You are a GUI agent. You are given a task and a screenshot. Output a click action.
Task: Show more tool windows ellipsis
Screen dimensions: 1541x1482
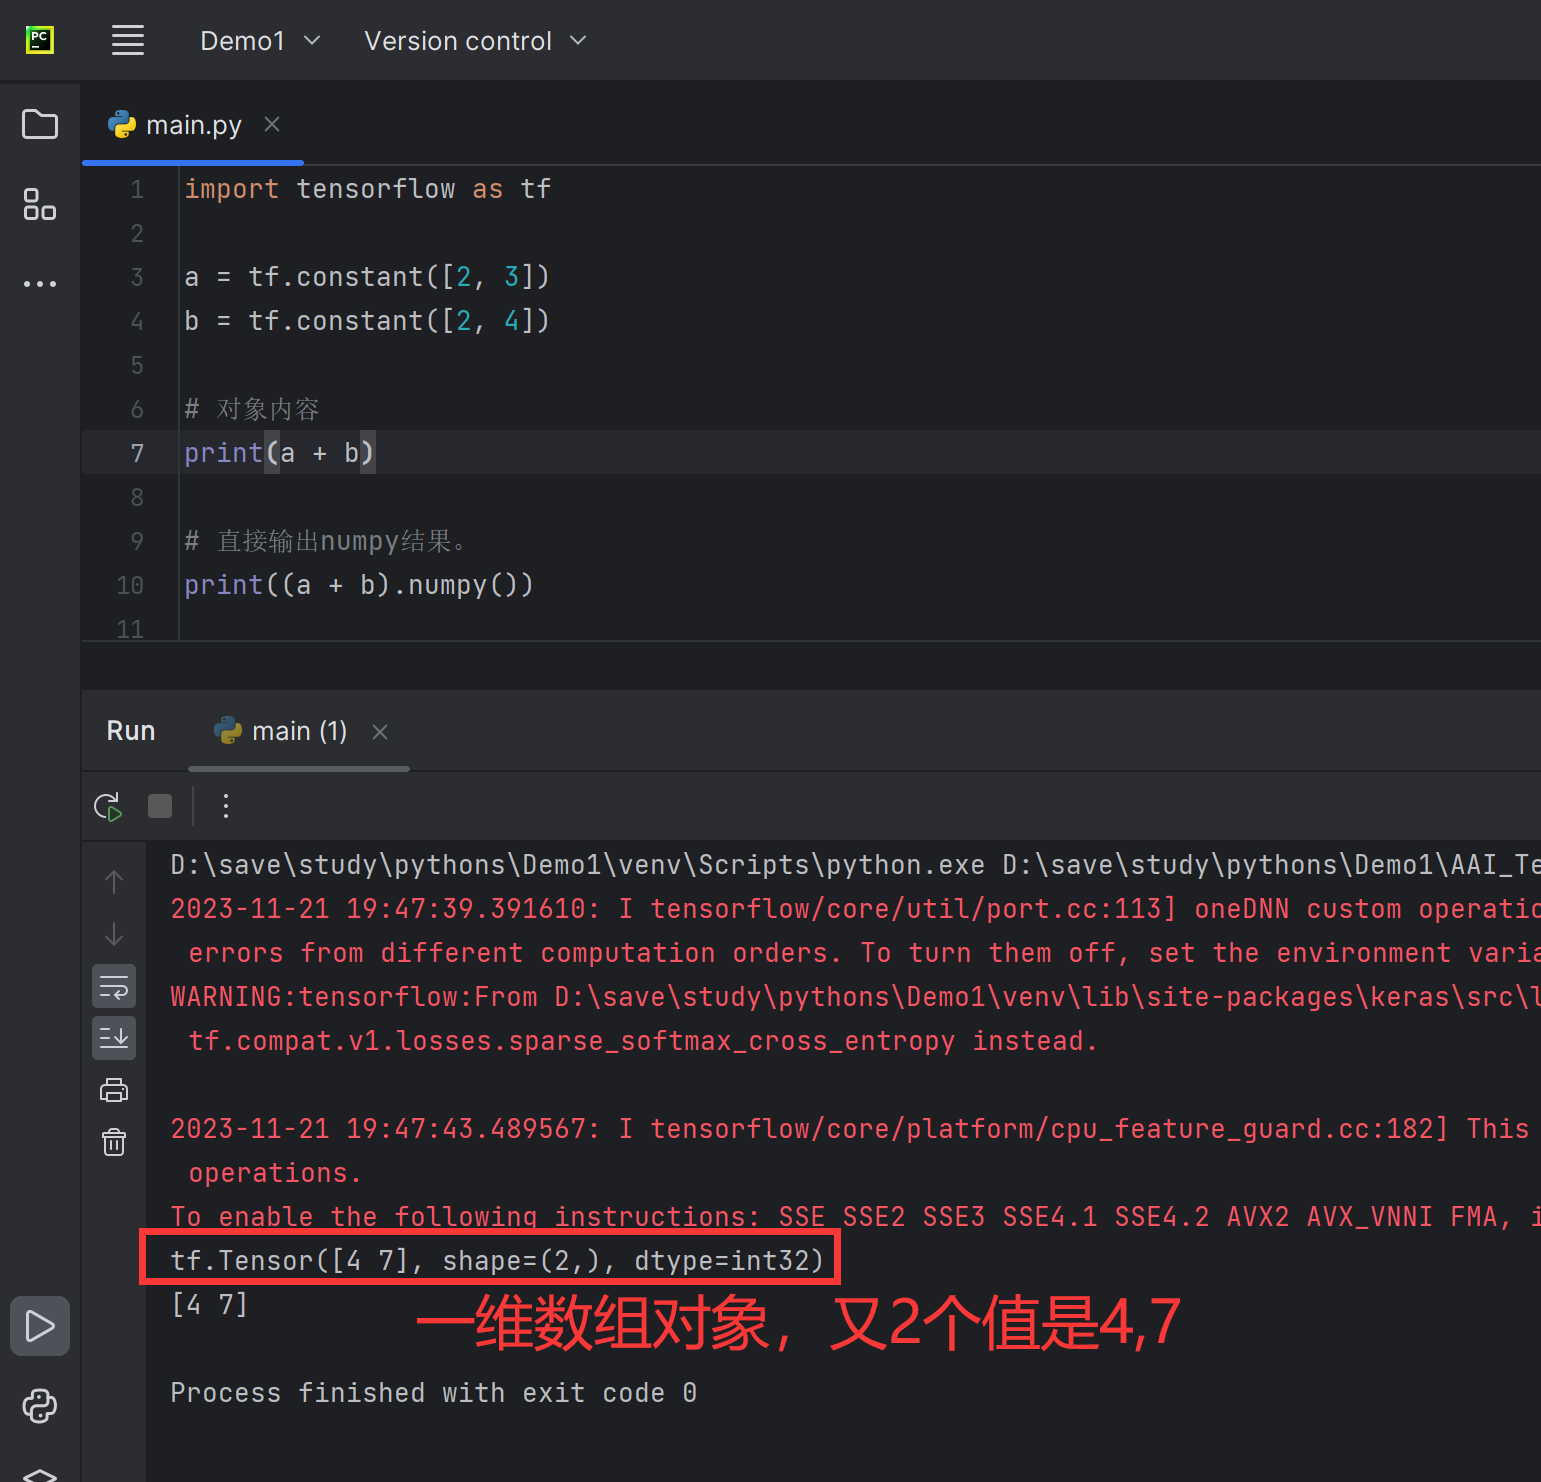[40, 284]
